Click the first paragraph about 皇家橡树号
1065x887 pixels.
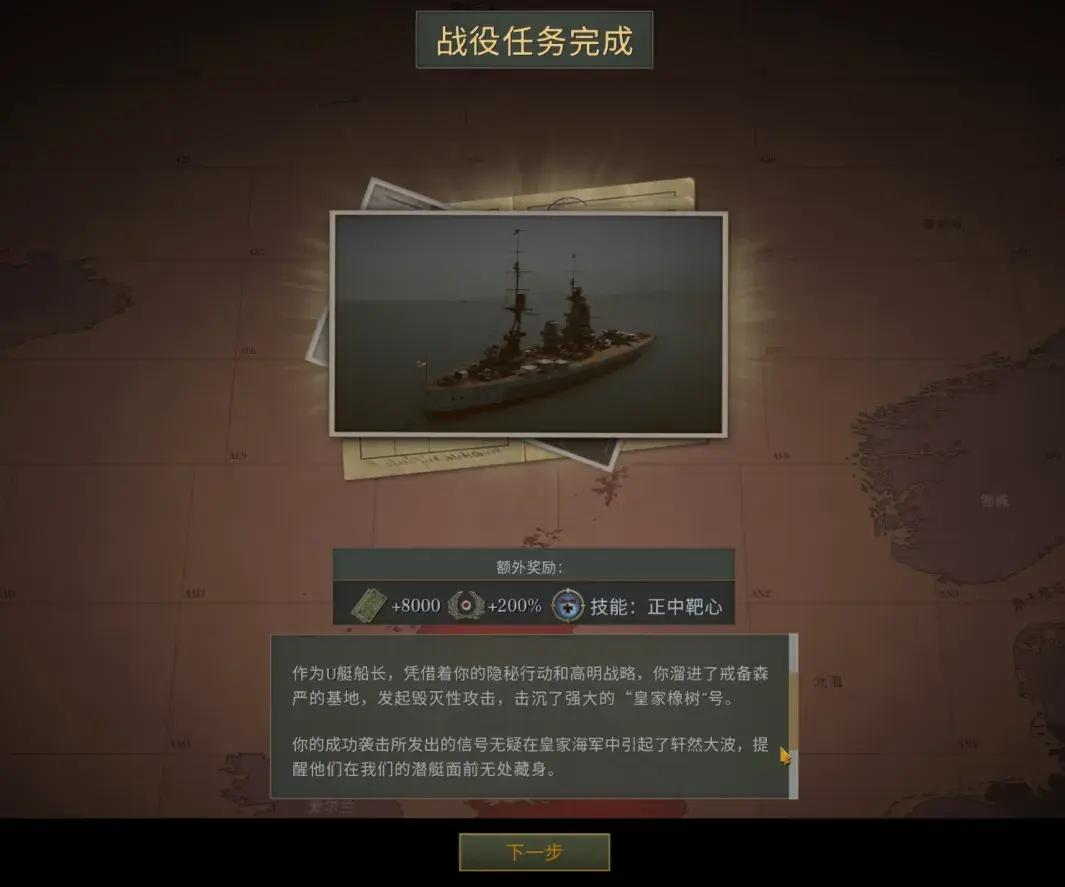530,686
